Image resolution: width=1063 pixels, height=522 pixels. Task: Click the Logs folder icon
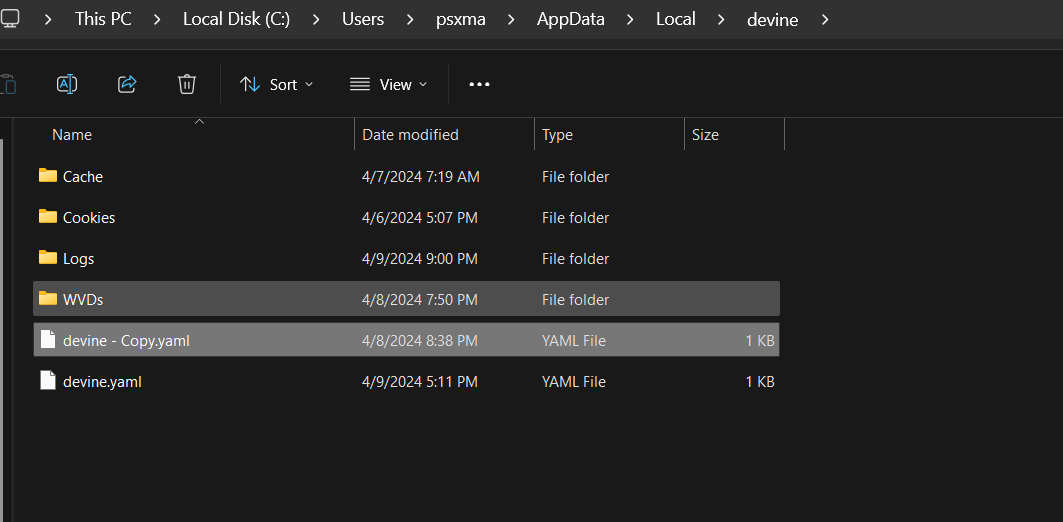click(x=48, y=258)
